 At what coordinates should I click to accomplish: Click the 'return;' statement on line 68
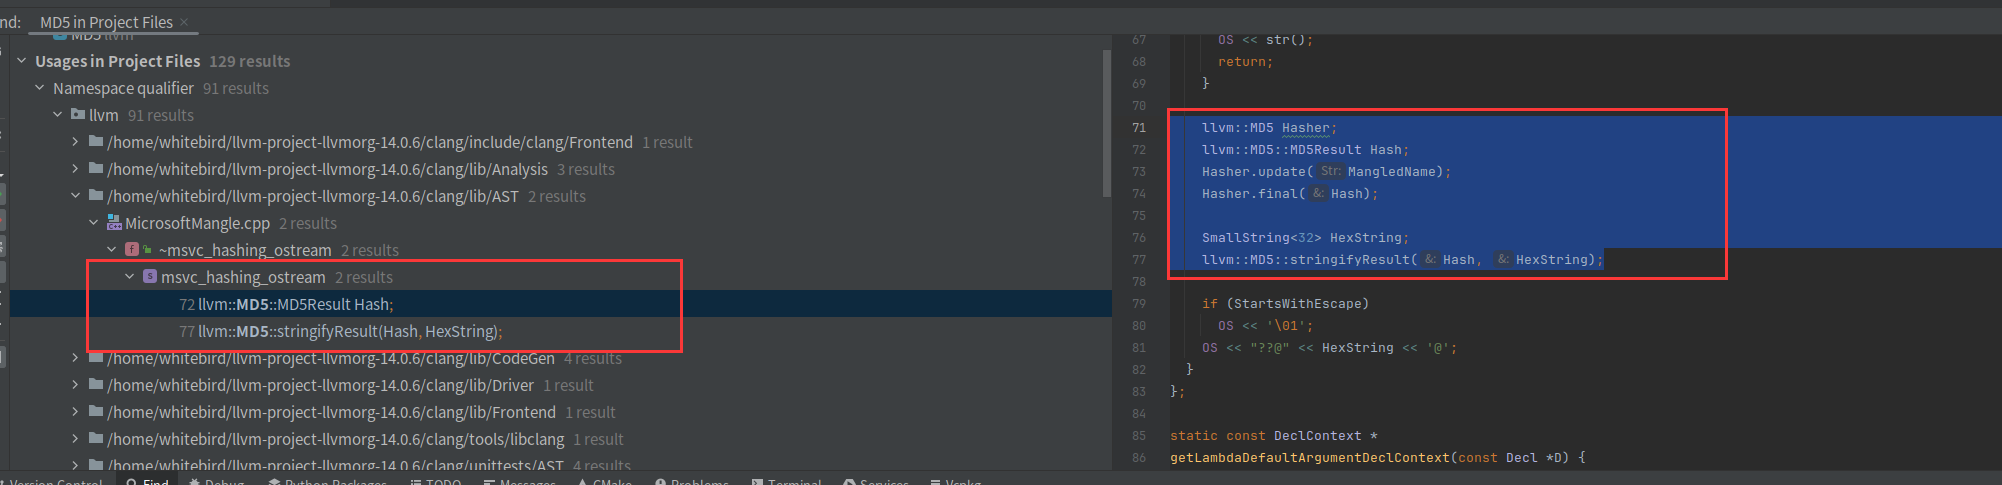(x=1246, y=61)
